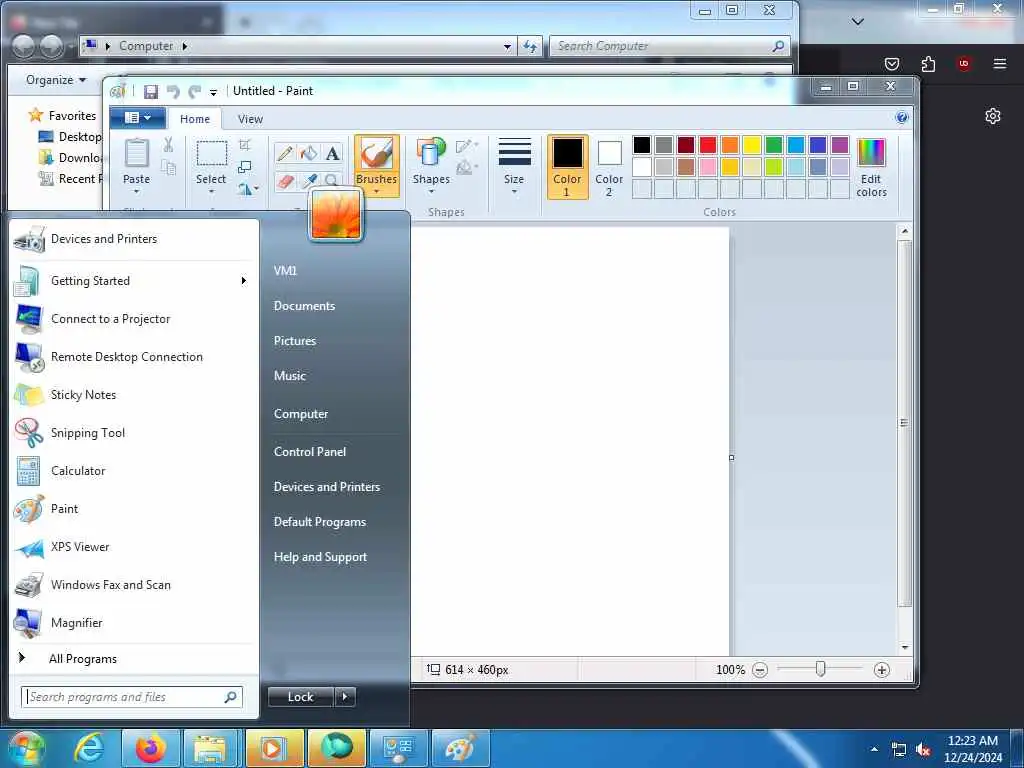Image resolution: width=1024 pixels, height=768 pixels.
Task: Click All Programs in Start menu
Action: [82, 659]
